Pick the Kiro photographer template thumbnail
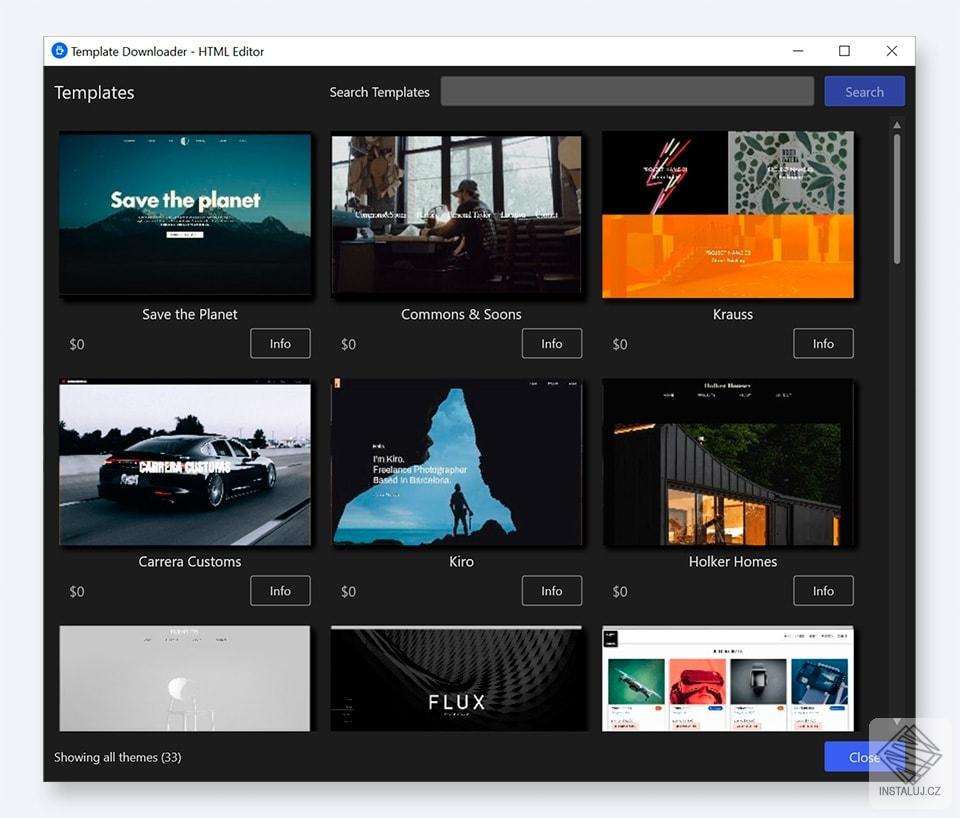 (x=456, y=462)
